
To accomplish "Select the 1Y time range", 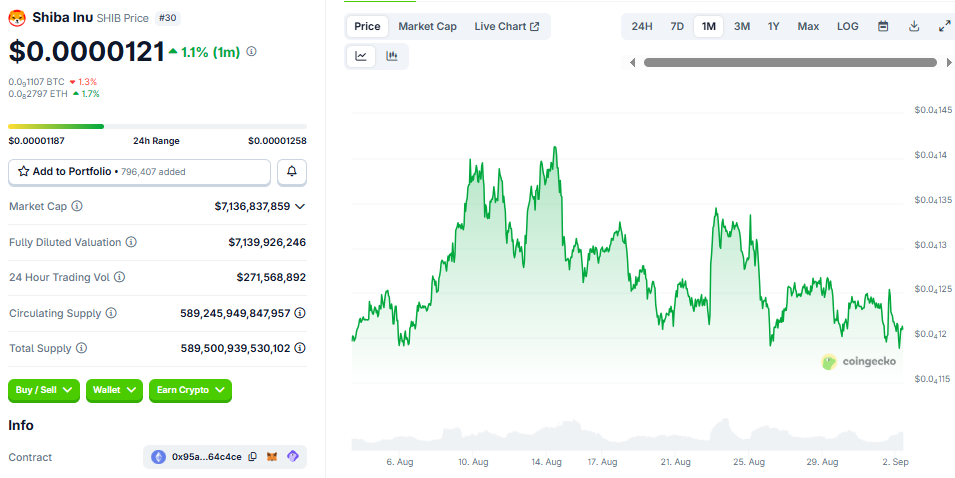I will (774, 26).
